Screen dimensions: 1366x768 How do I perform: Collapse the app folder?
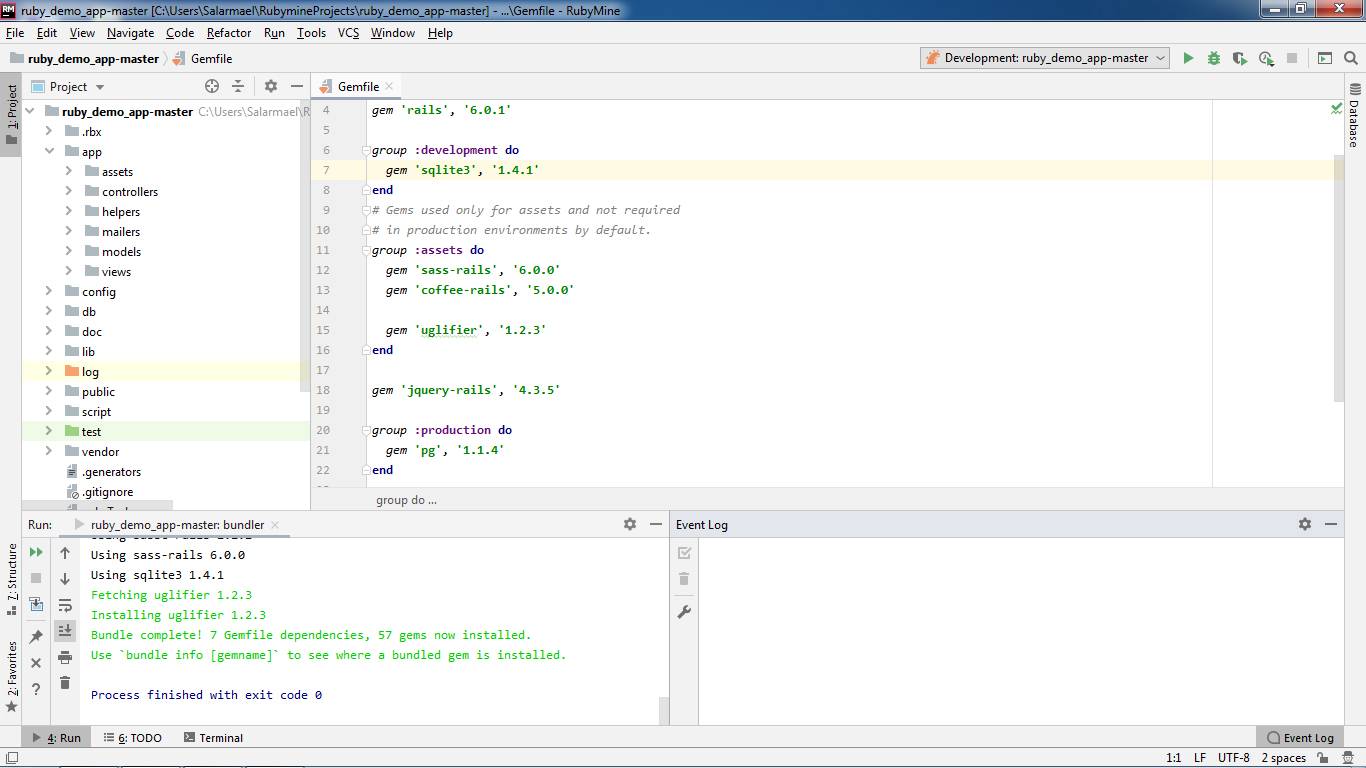(x=49, y=152)
